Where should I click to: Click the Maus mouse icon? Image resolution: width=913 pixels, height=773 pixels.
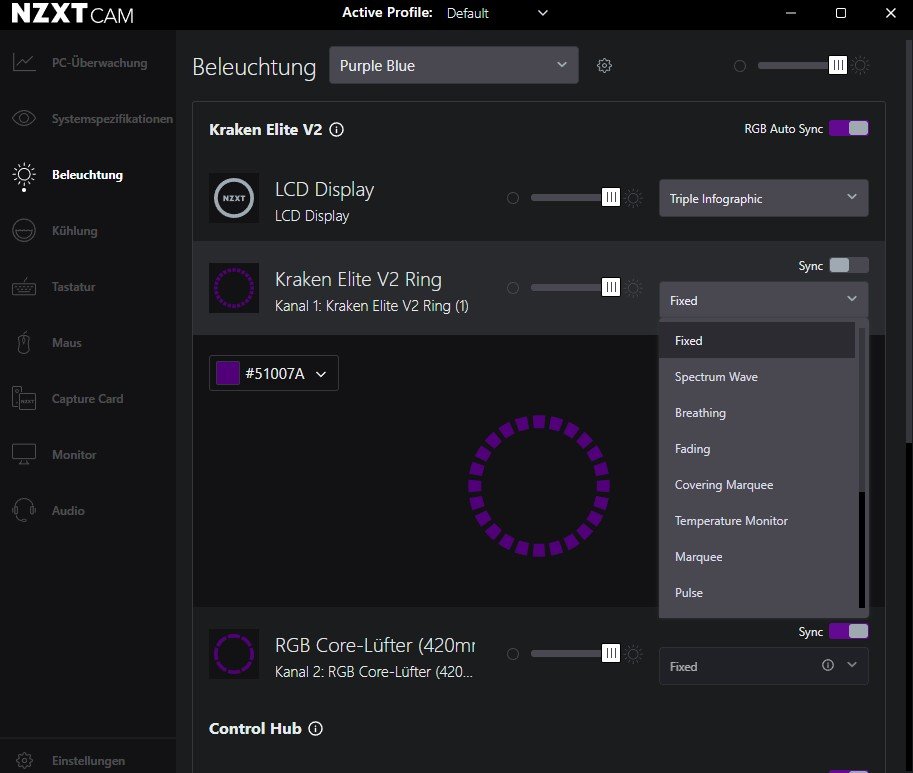24,342
